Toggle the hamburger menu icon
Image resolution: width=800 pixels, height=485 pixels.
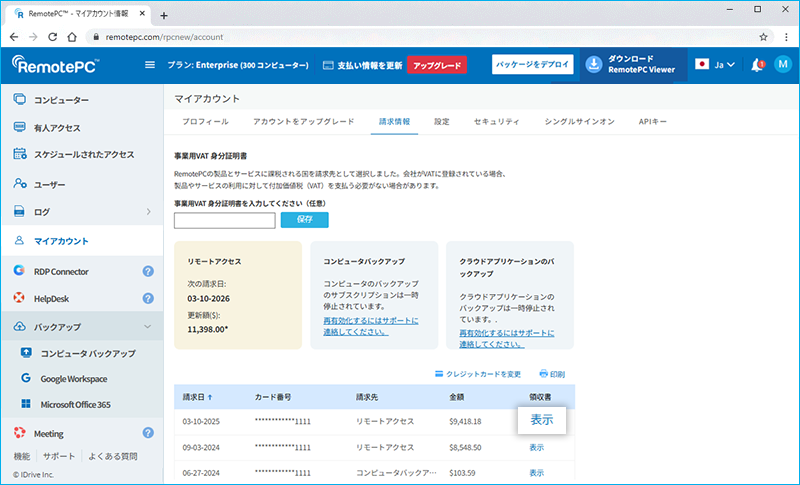click(149, 65)
